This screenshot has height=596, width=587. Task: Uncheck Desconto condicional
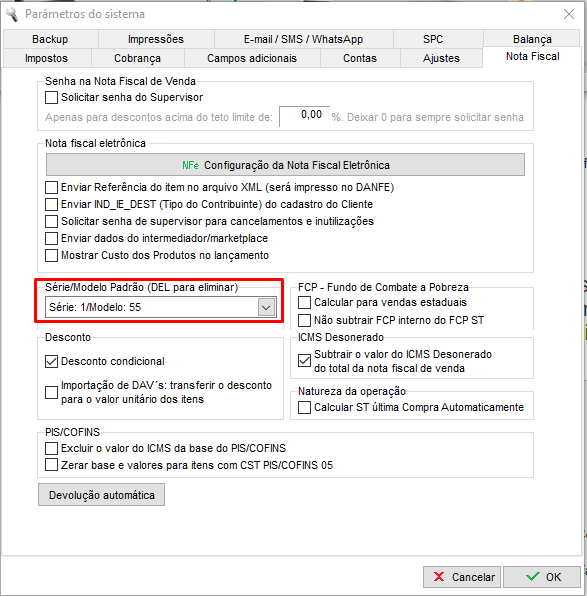pos(51,361)
